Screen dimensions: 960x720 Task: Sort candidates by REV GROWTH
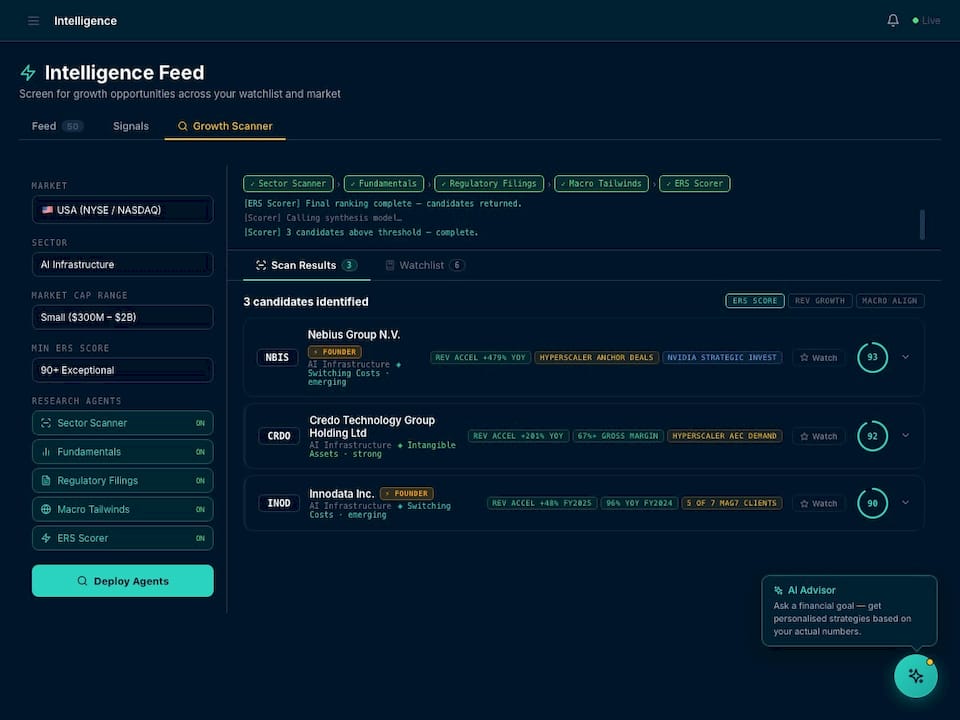coord(820,300)
